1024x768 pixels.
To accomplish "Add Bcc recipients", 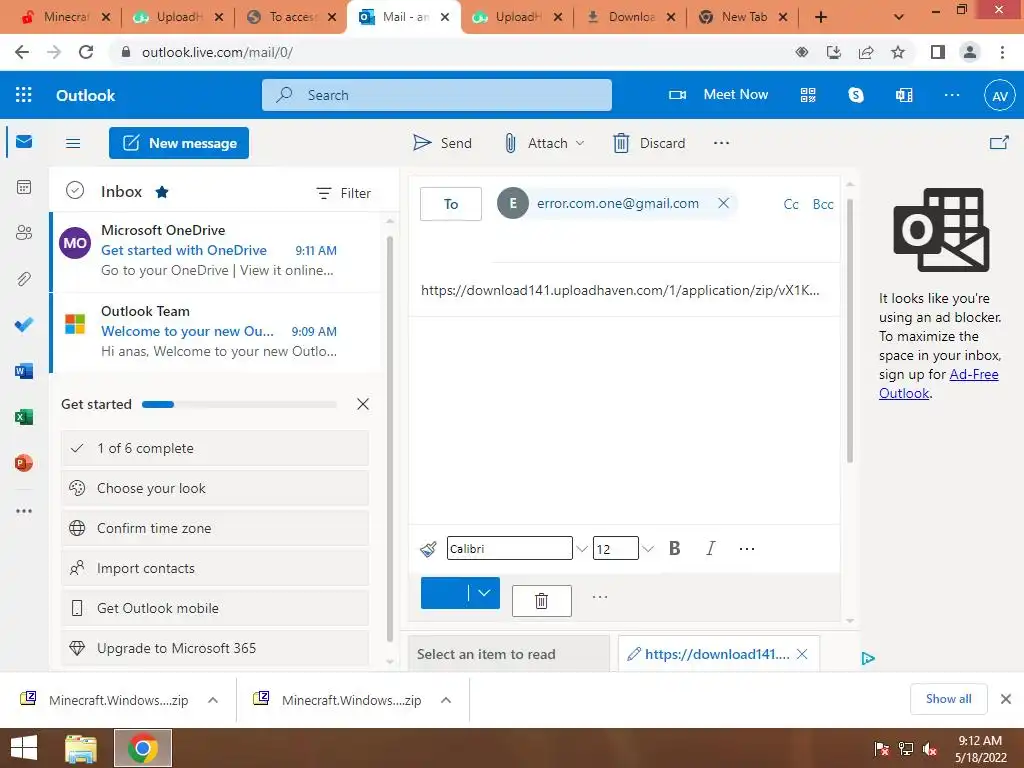I will (x=823, y=204).
